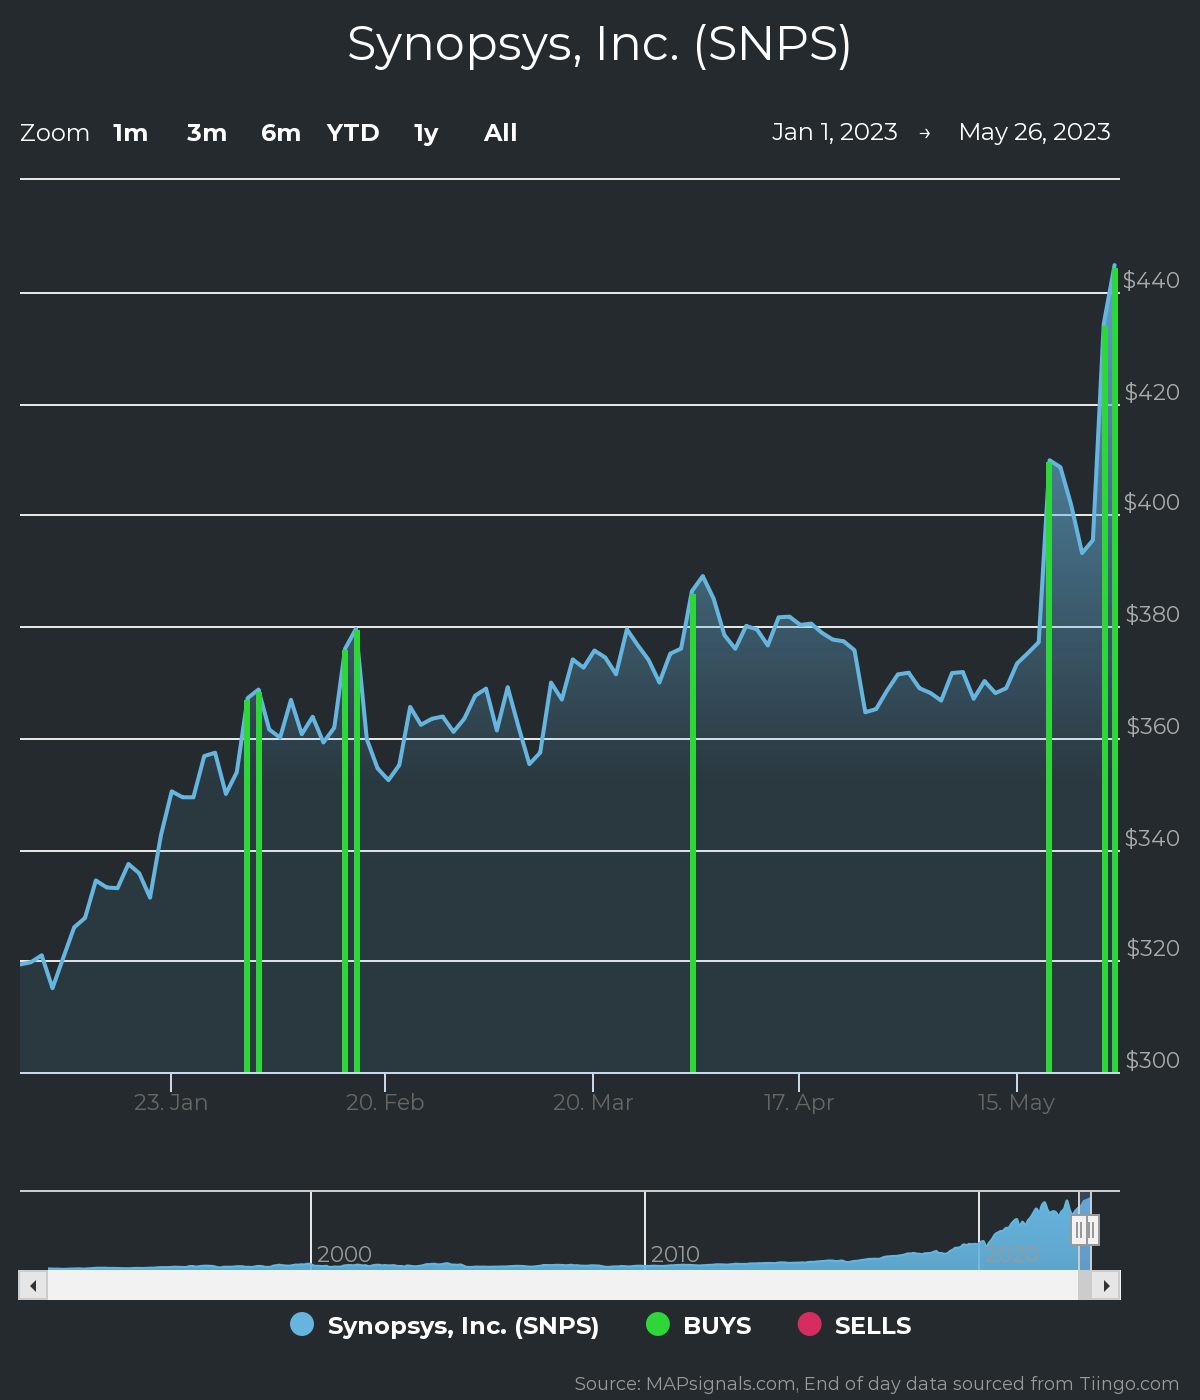This screenshot has width=1200, height=1400.
Task: Click the 17. Apr axis label
Action: pos(799,1102)
